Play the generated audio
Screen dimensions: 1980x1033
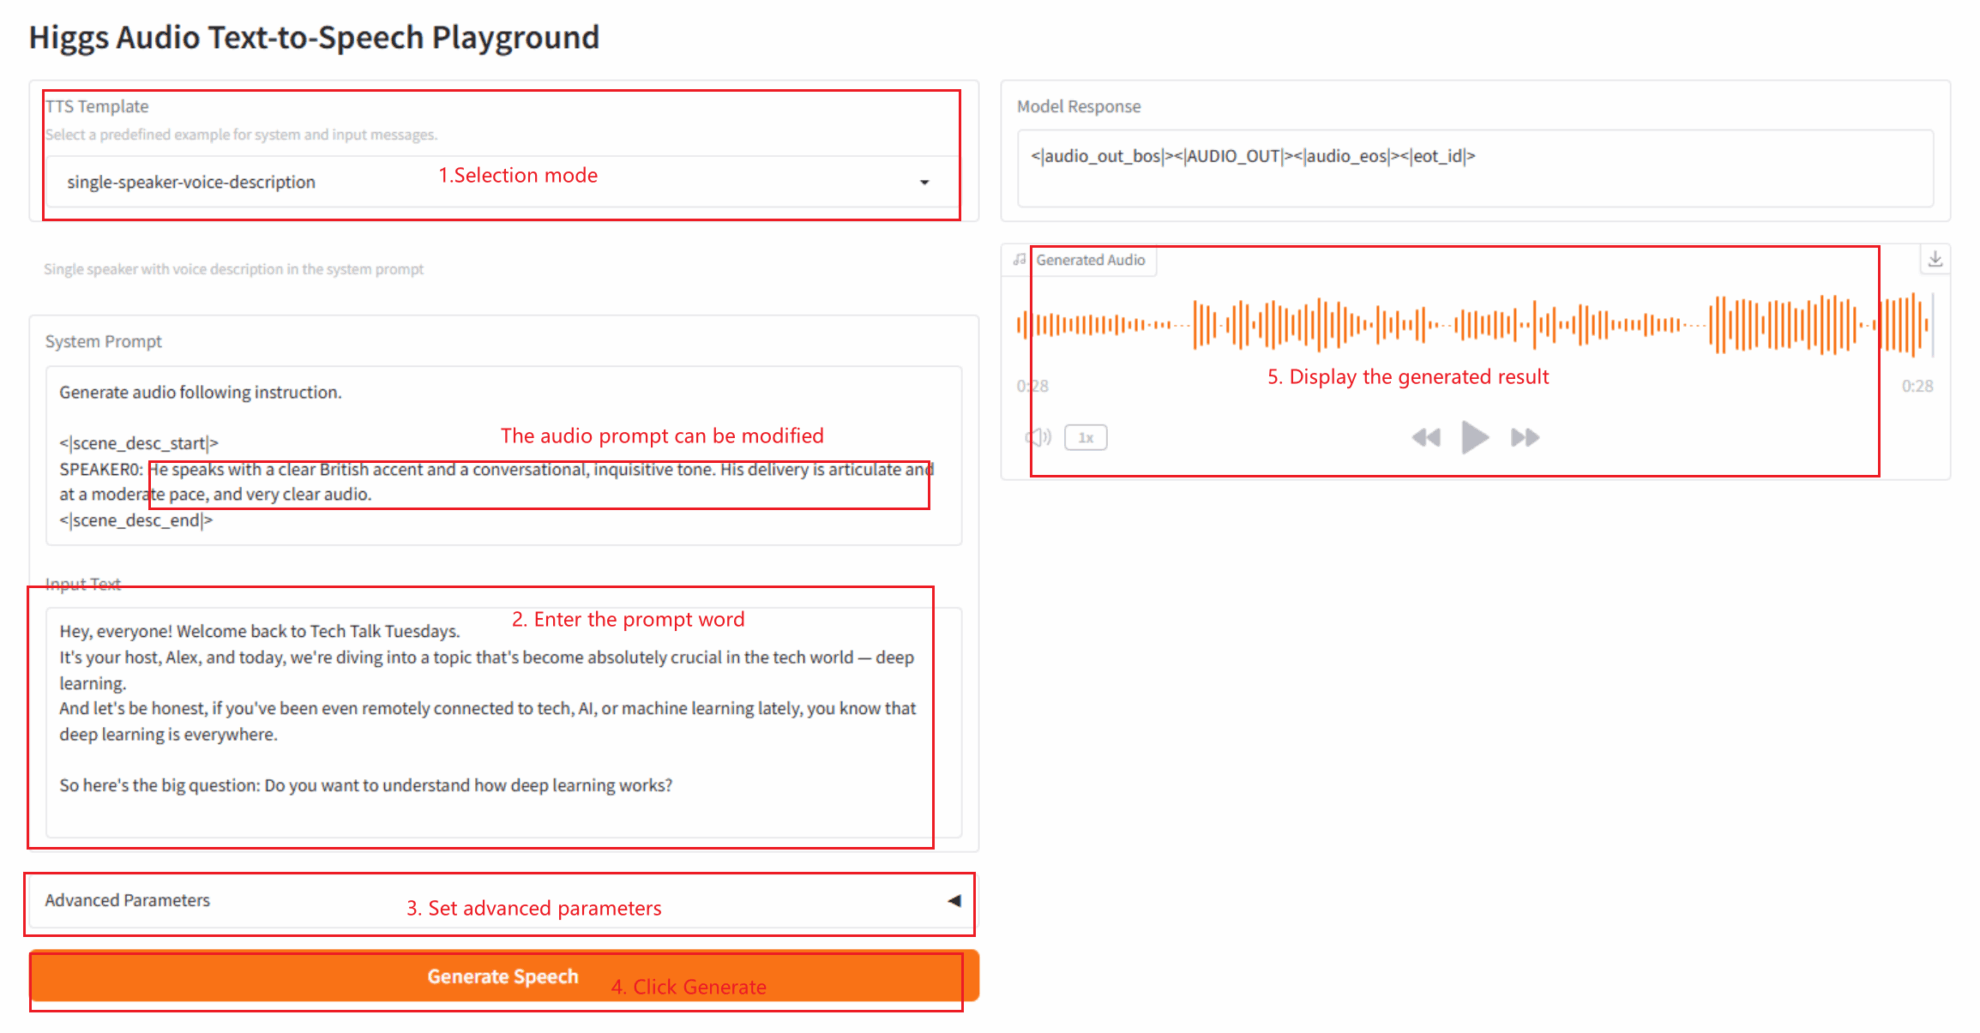pos(1474,437)
